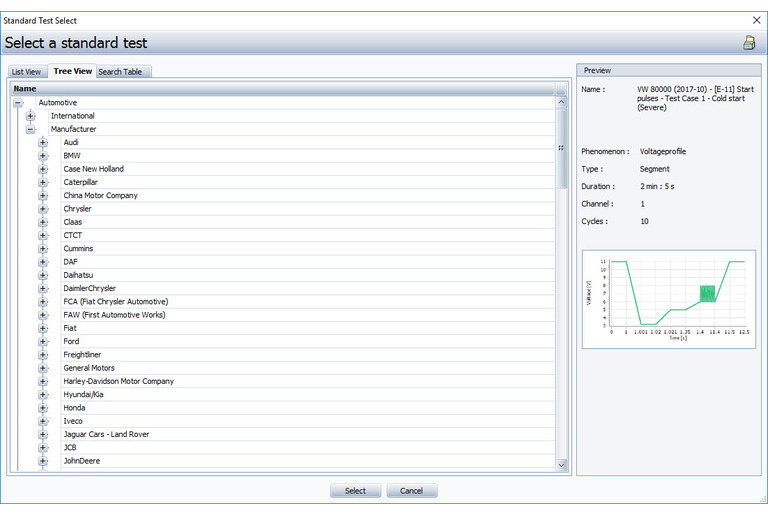
Task: Click the tree scrollbar down arrow
Action: pos(561,465)
